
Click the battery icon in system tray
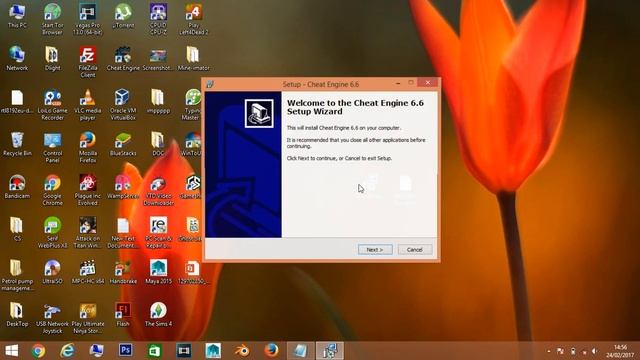pyautogui.click(x=573, y=351)
